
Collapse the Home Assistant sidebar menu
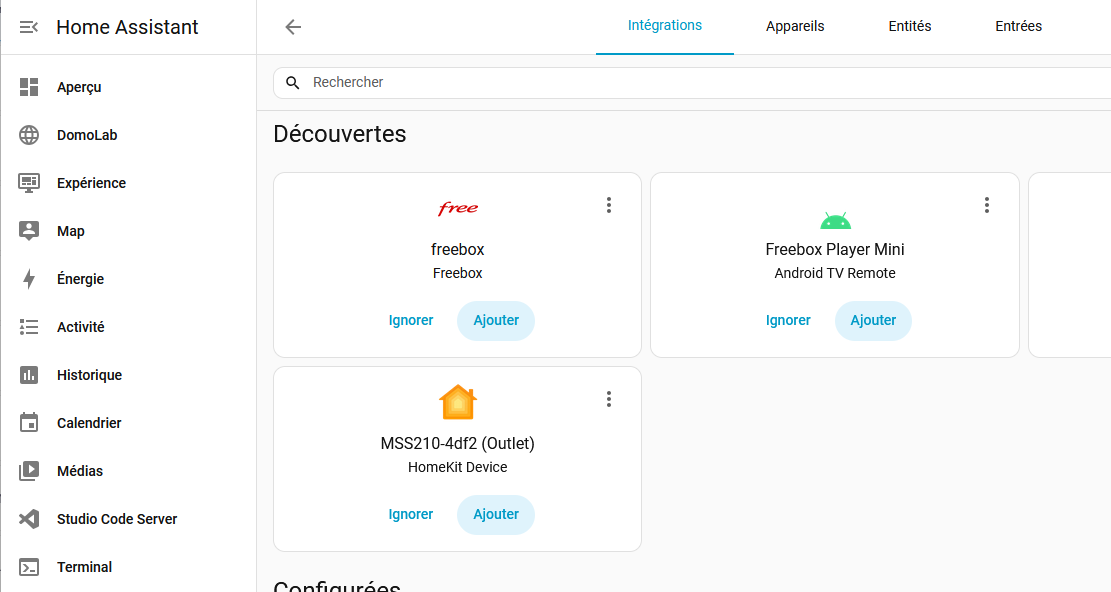click(29, 27)
